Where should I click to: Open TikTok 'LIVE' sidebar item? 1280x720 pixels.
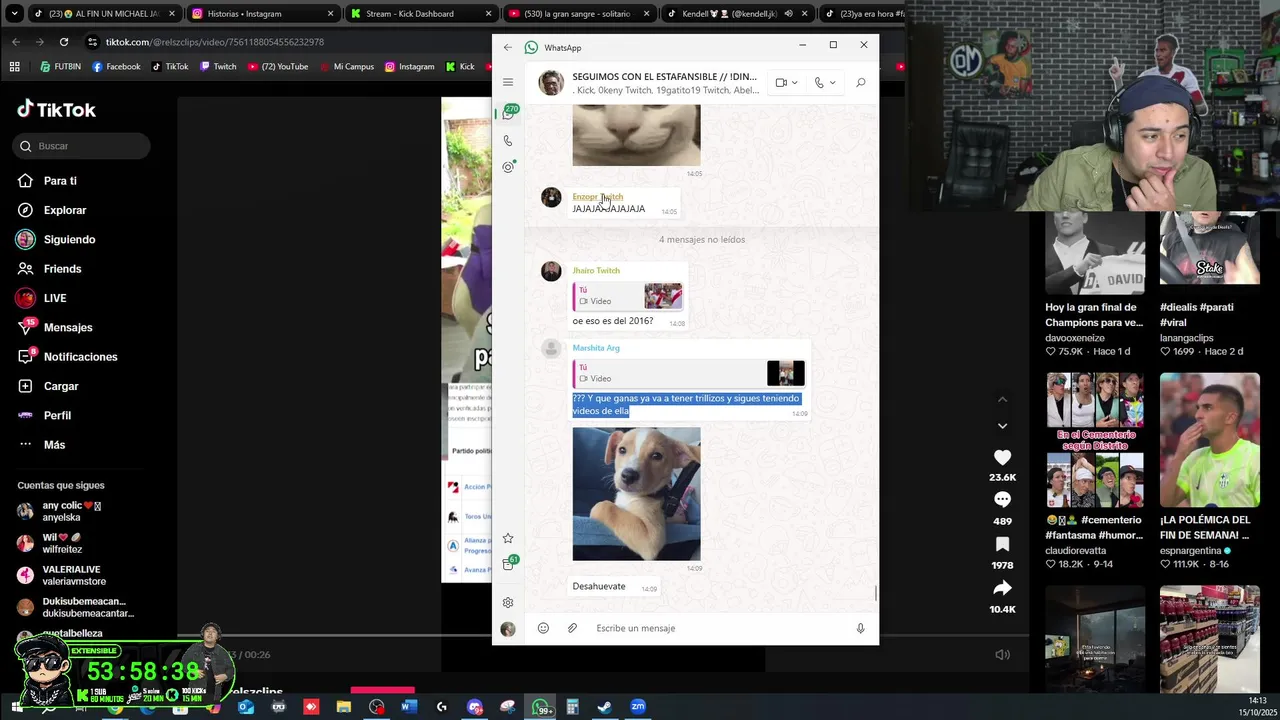pos(55,298)
